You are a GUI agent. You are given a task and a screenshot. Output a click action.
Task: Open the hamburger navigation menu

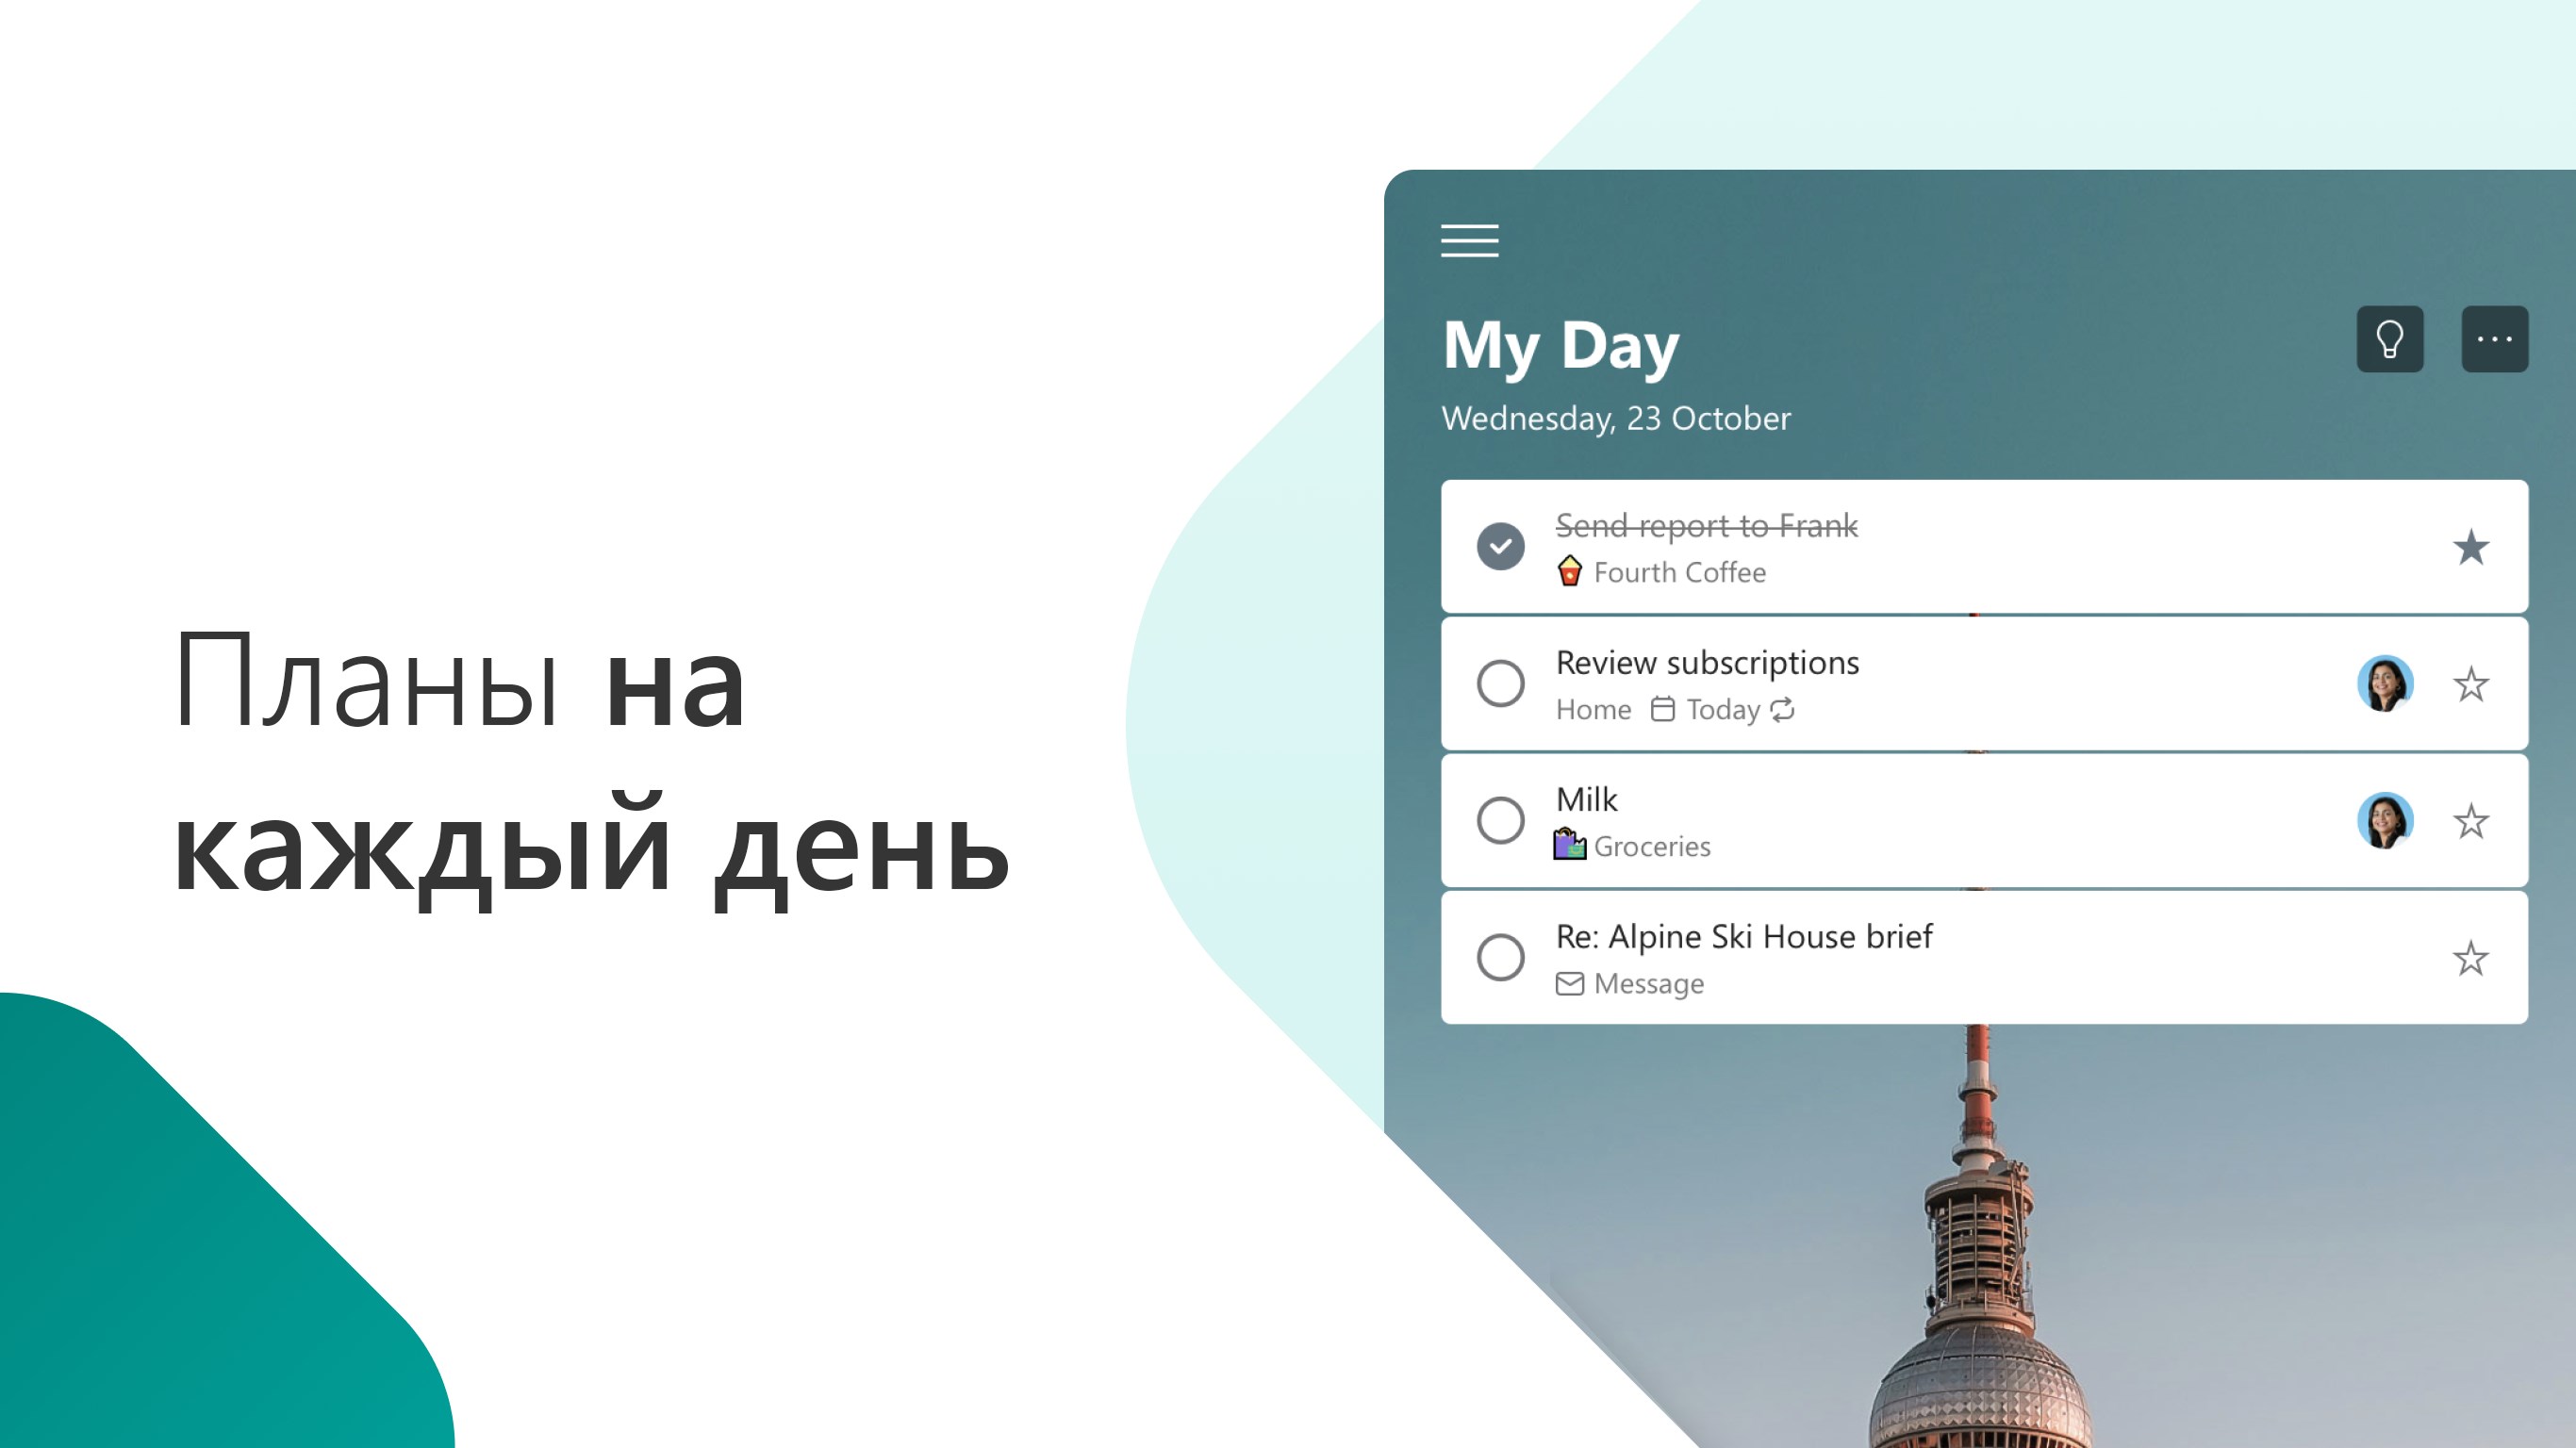(1470, 240)
